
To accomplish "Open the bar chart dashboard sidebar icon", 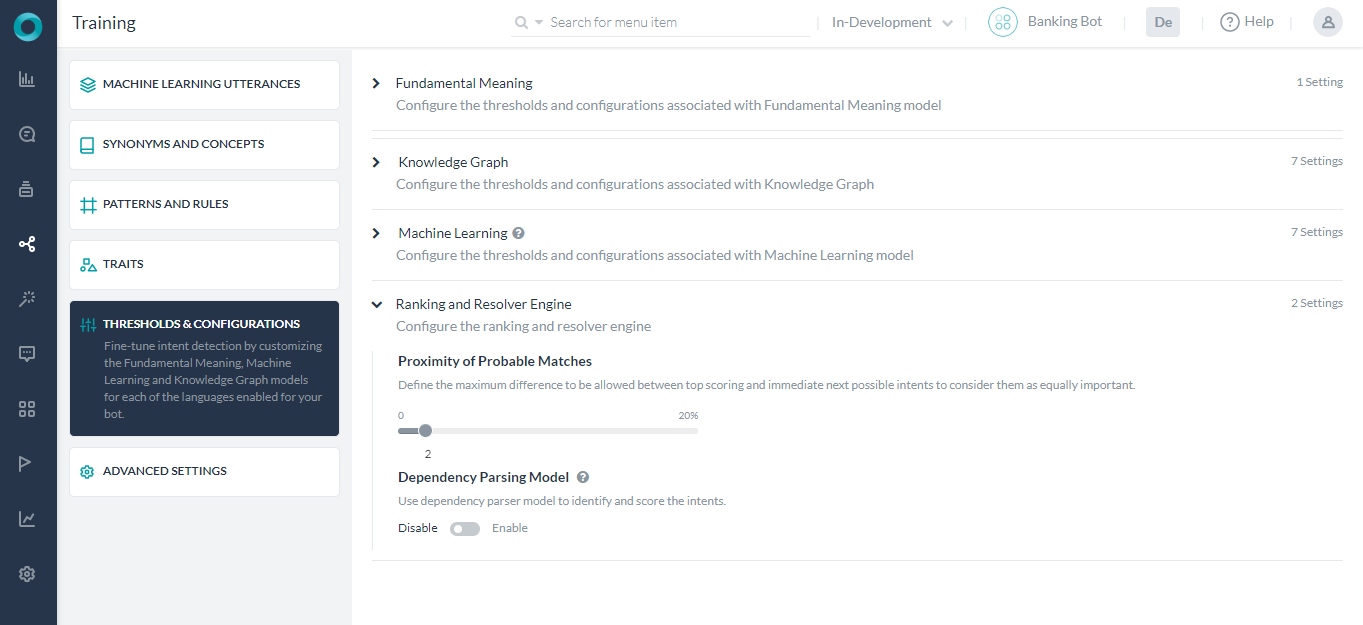I will point(27,79).
